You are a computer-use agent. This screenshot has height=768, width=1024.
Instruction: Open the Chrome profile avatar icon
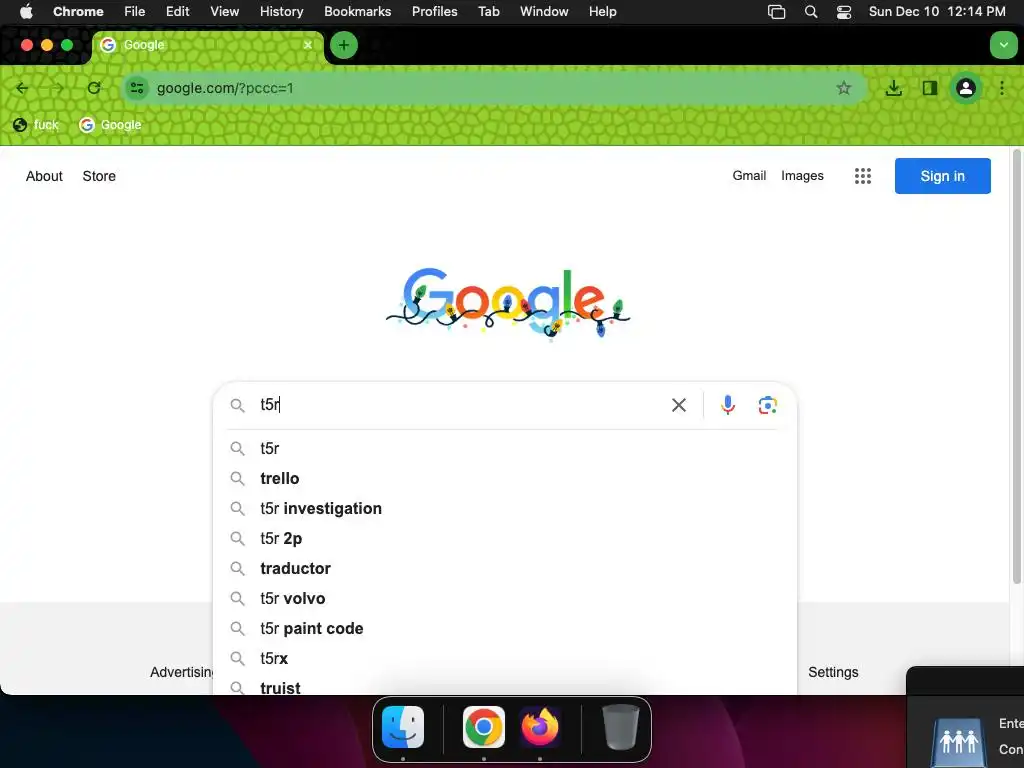(965, 88)
